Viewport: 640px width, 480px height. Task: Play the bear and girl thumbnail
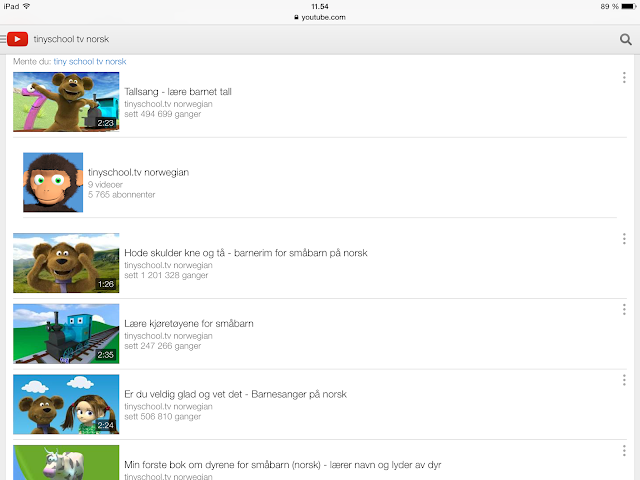66,404
